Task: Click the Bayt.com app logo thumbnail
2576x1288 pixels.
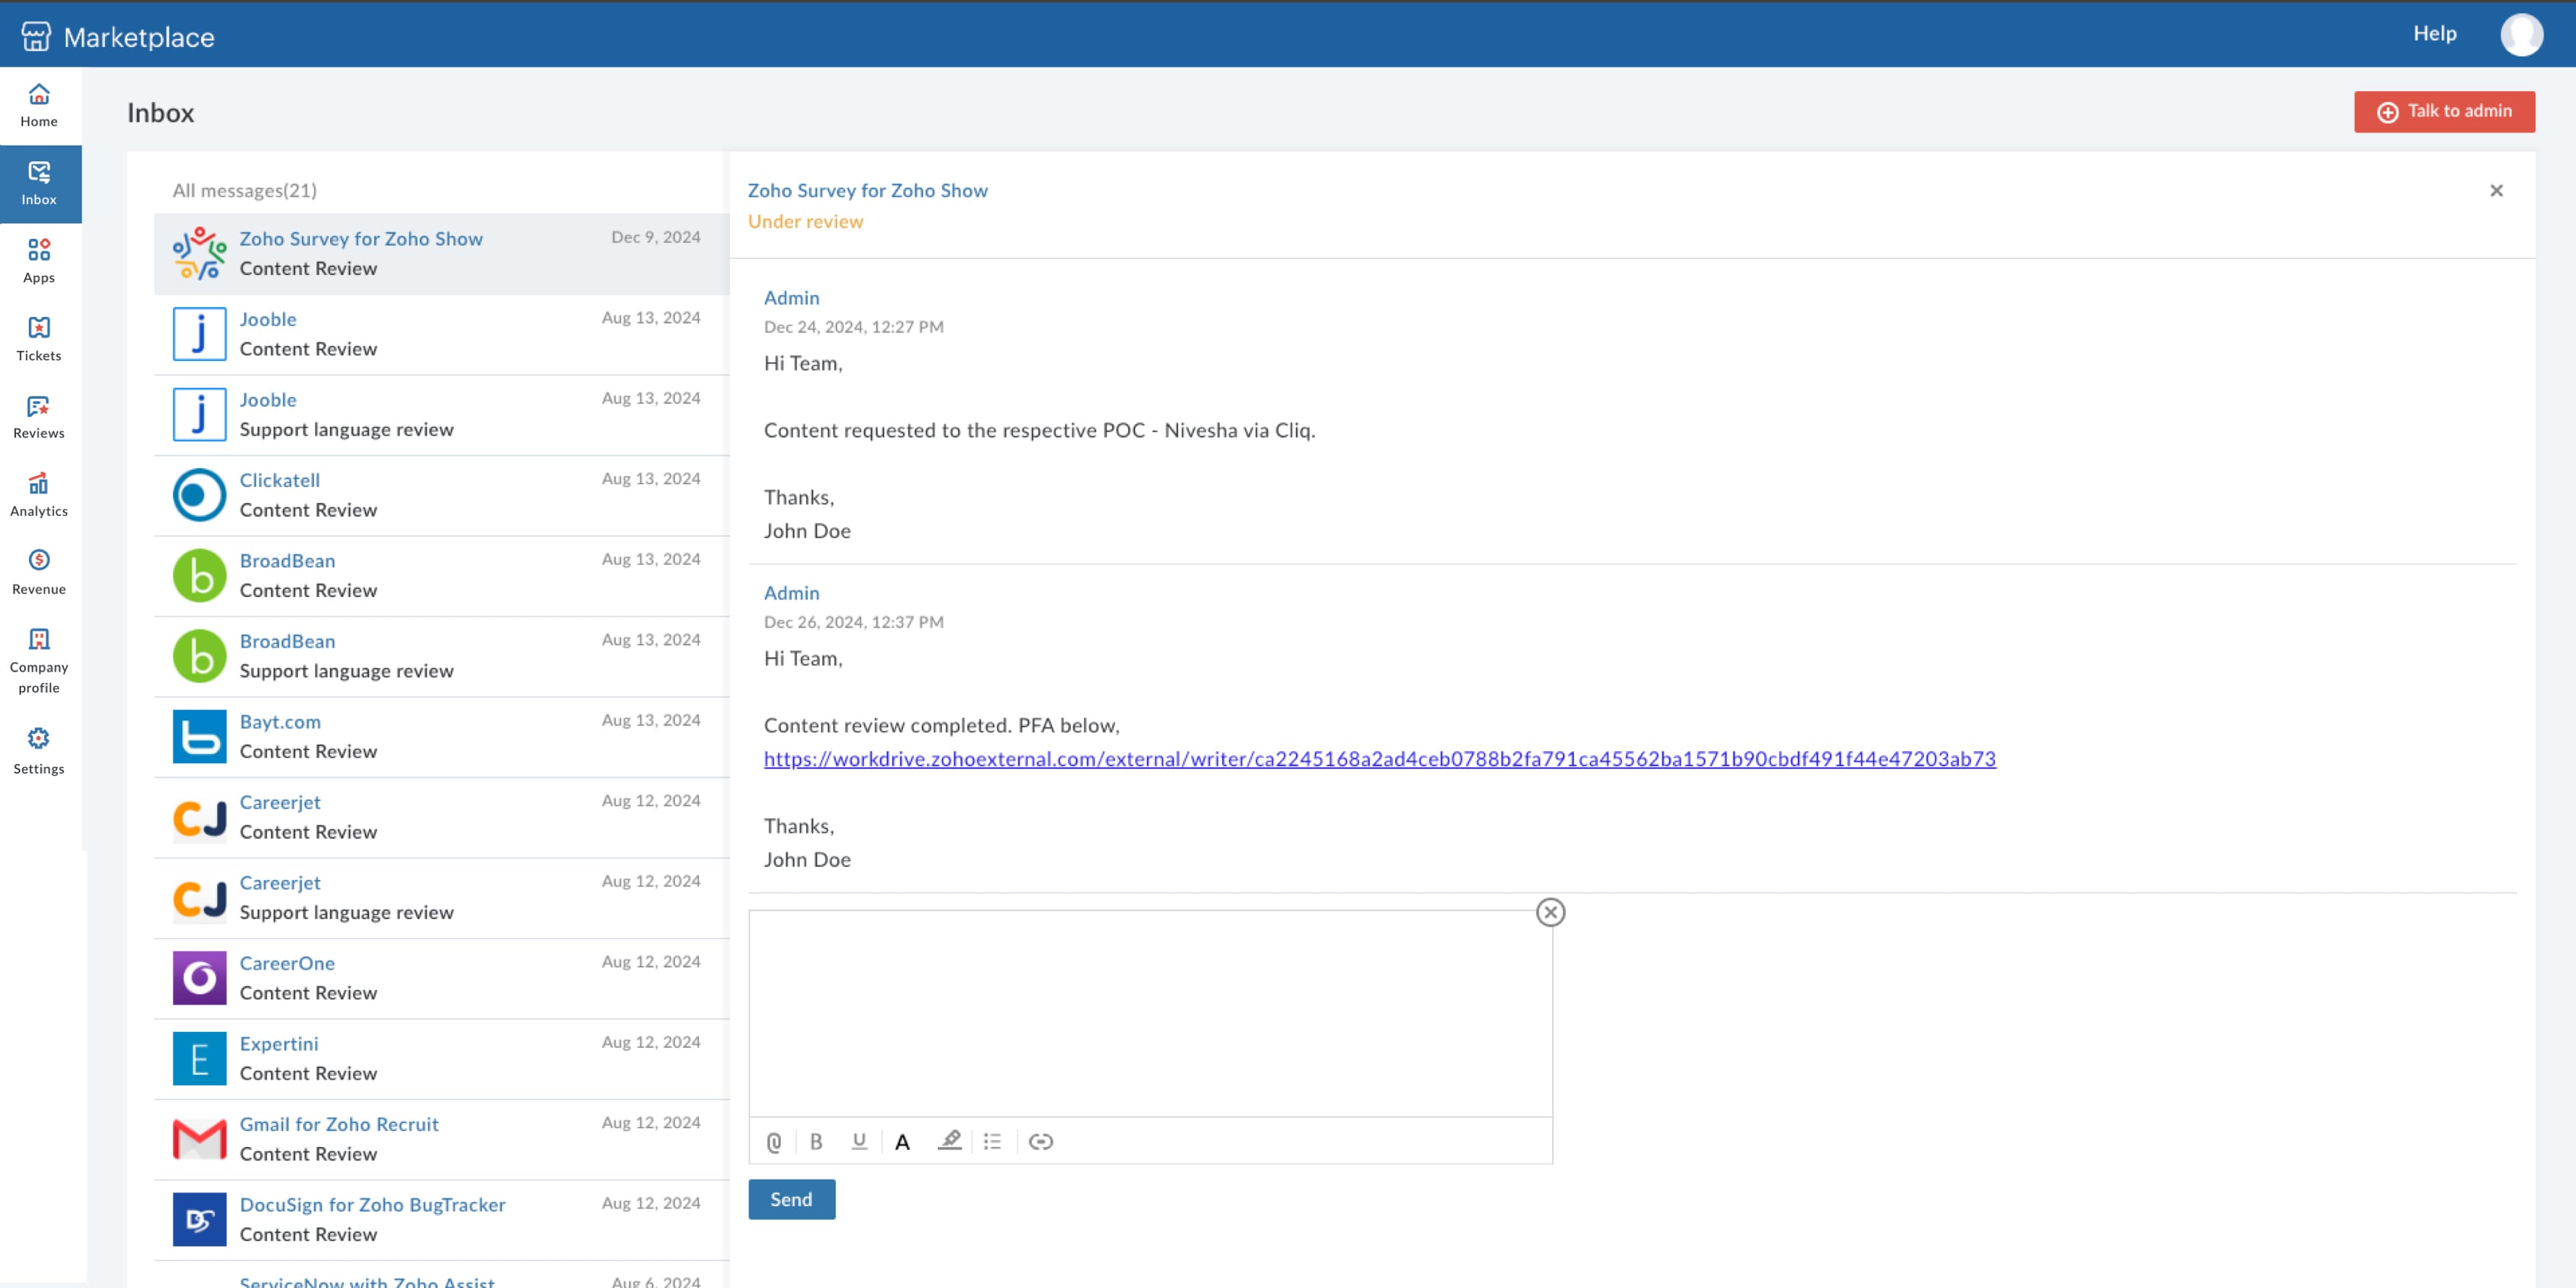Action: 199,737
